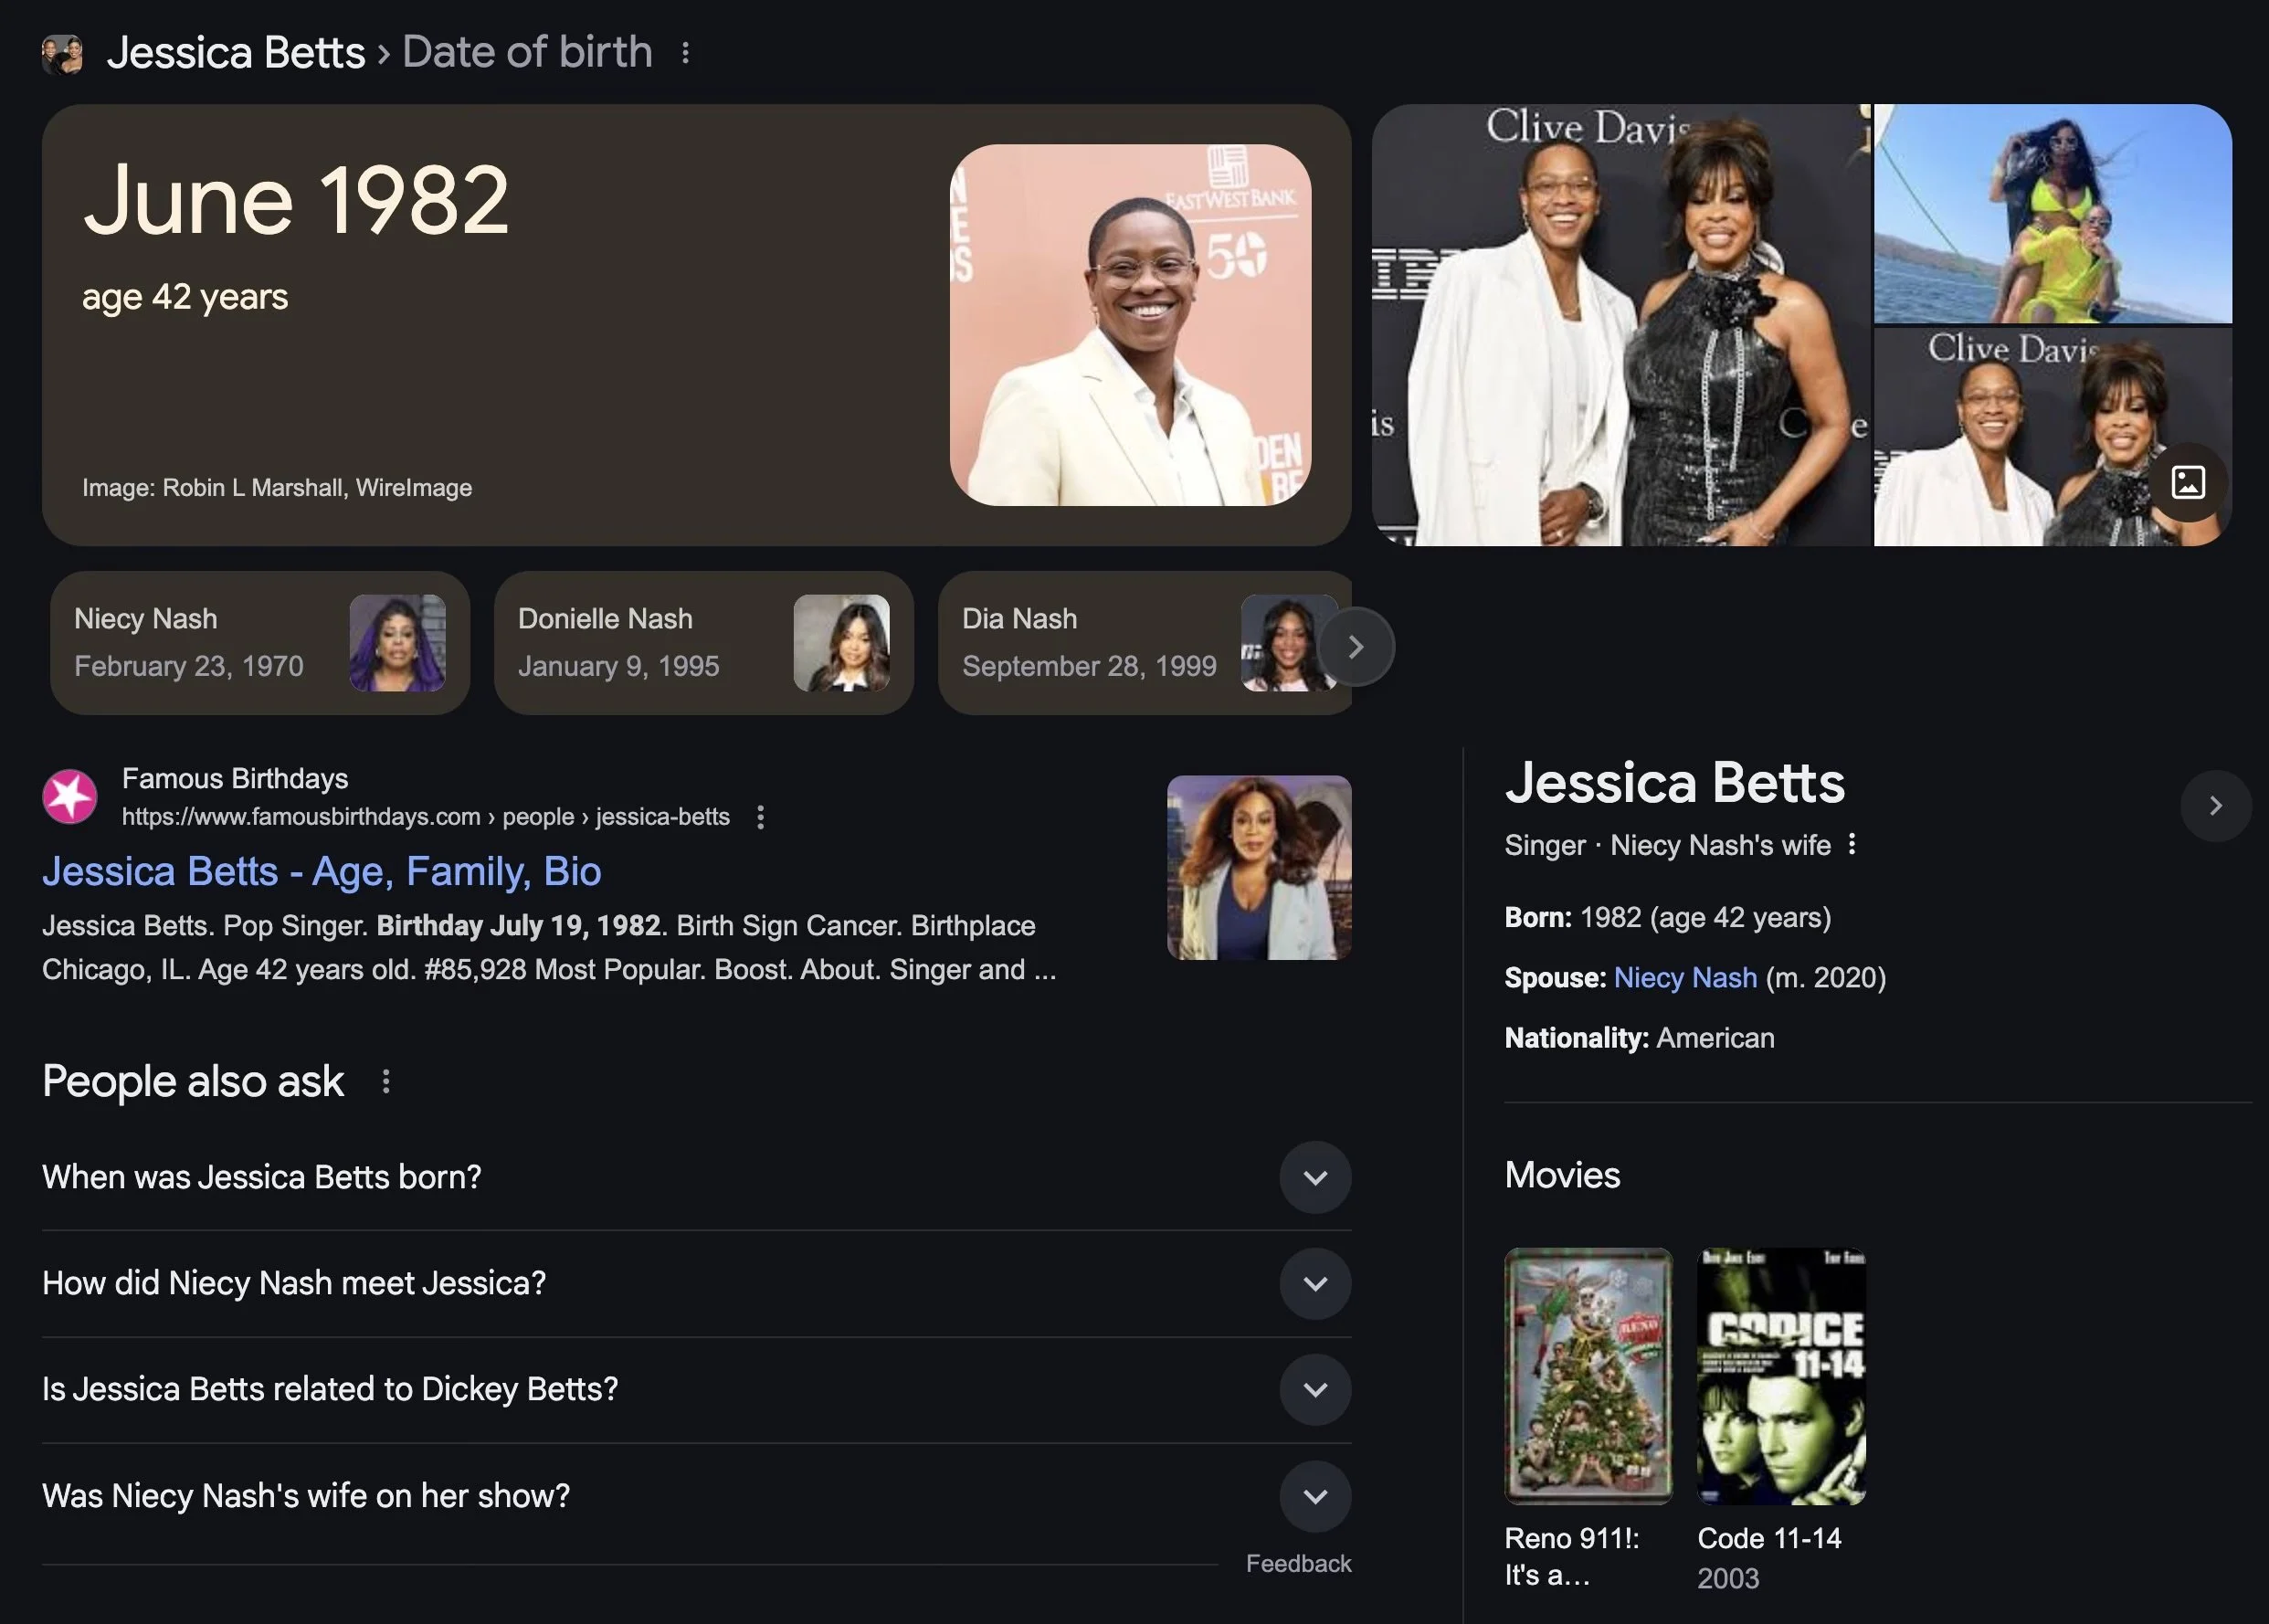Viewport: 2269px width, 1624px height.
Task: Click three-dot menu beside Date of birth
Action: click(685, 53)
